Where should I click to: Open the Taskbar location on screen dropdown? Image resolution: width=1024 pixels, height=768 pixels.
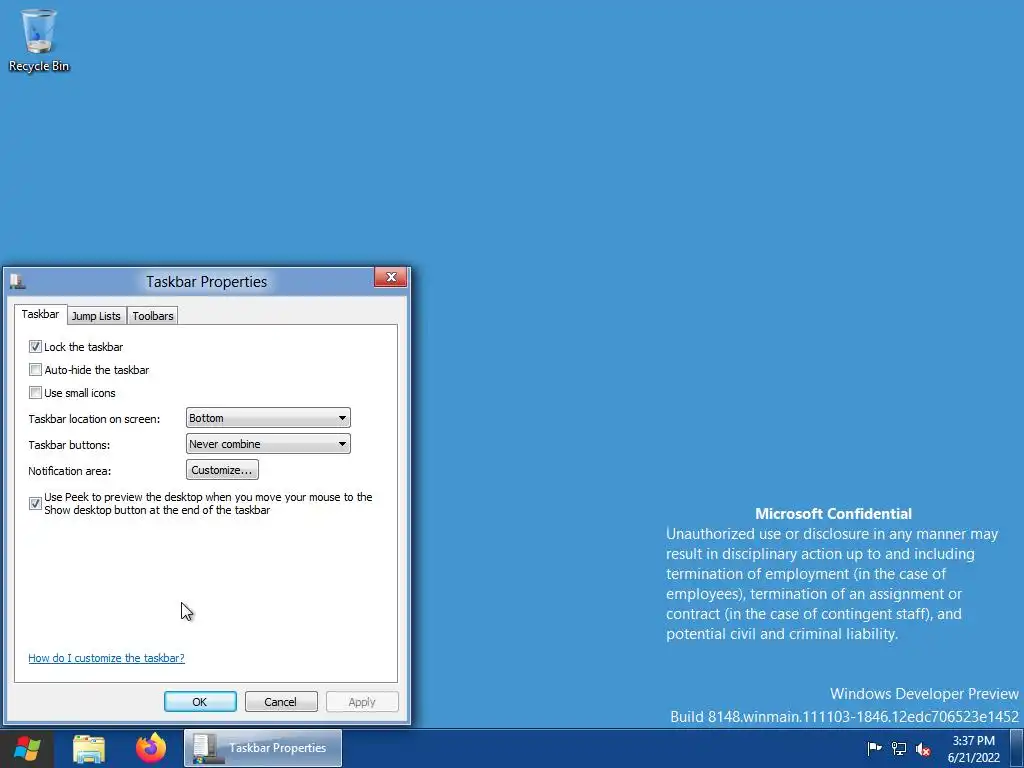268,418
